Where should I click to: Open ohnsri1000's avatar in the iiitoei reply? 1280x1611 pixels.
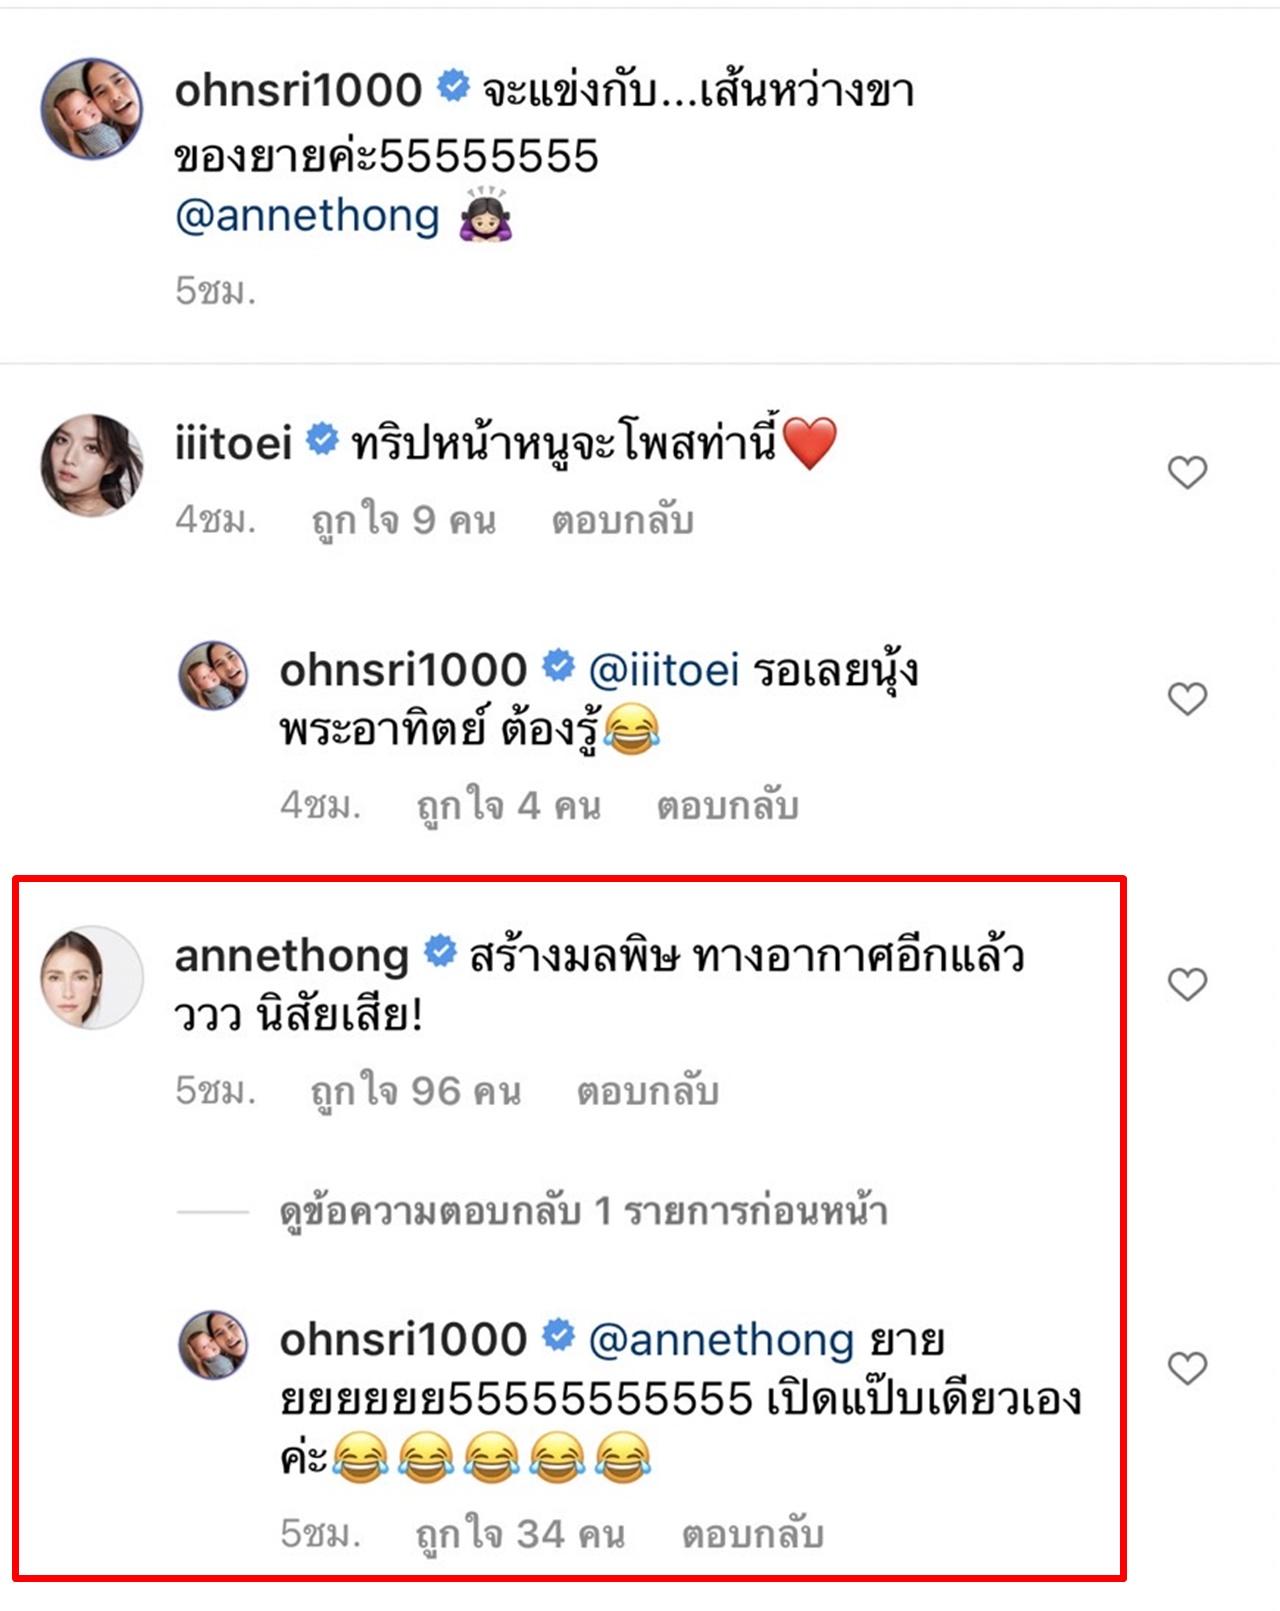point(213,675)
